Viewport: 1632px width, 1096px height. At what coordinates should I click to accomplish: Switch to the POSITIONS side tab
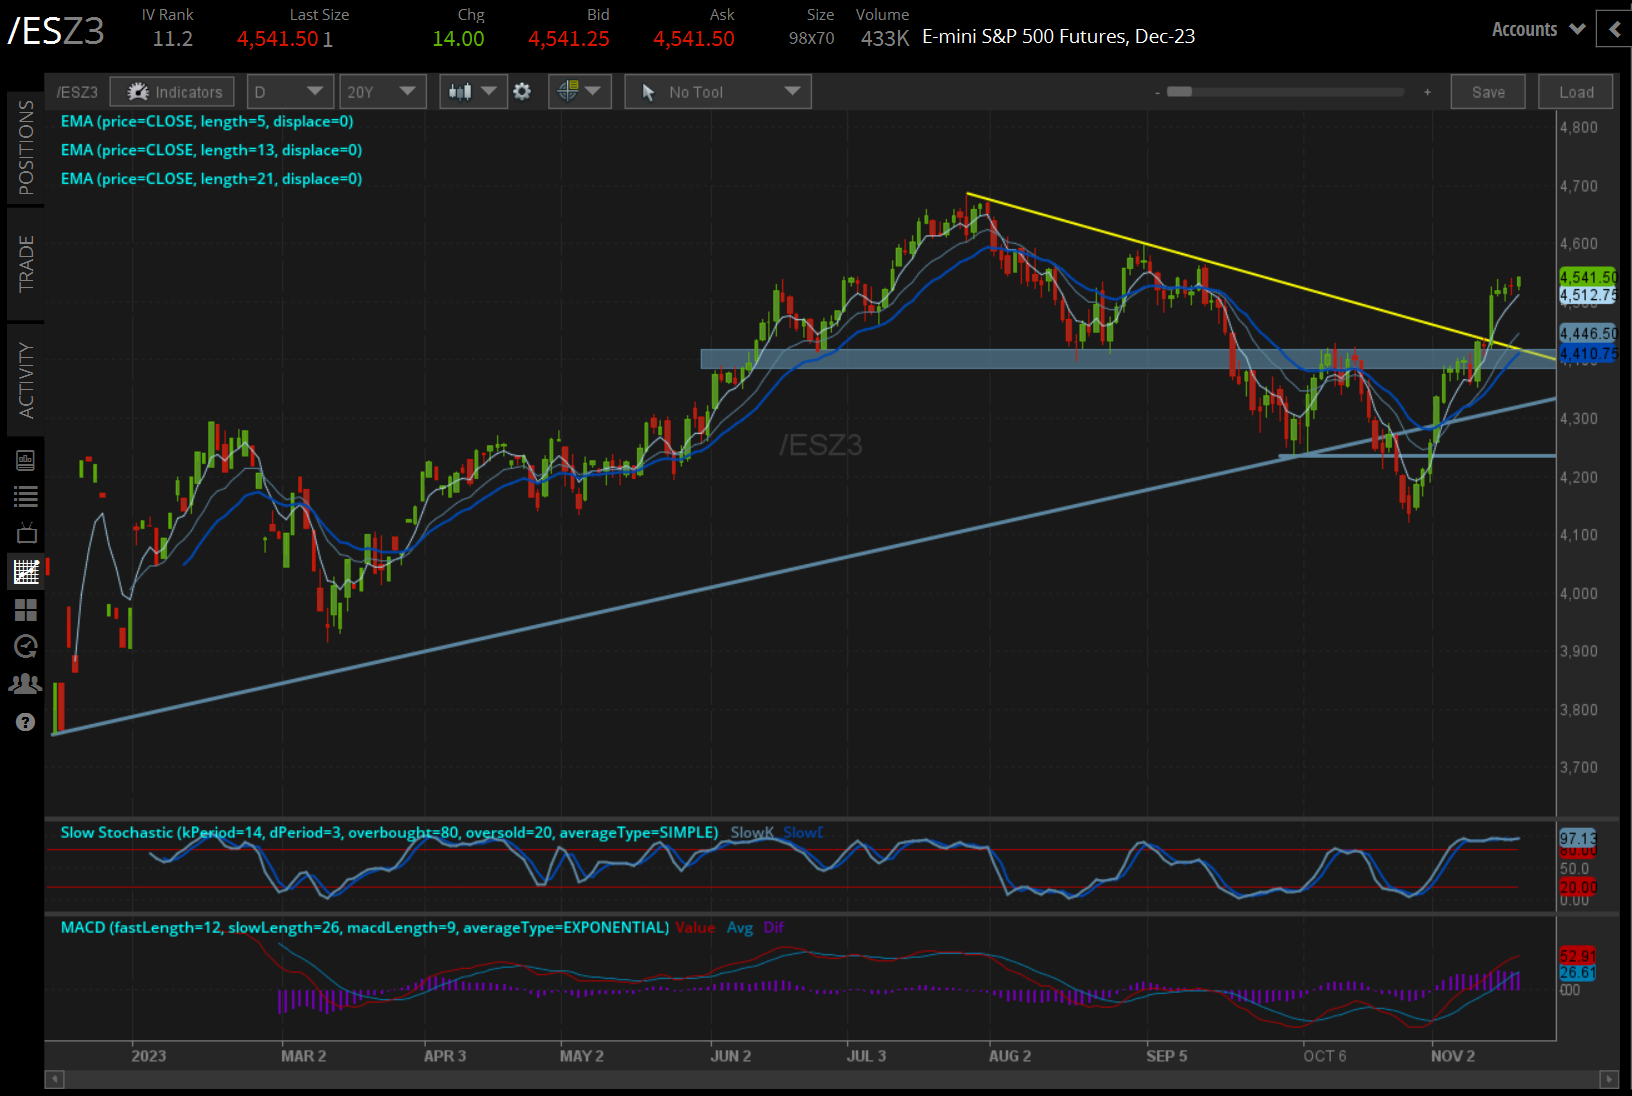[26, 148]
